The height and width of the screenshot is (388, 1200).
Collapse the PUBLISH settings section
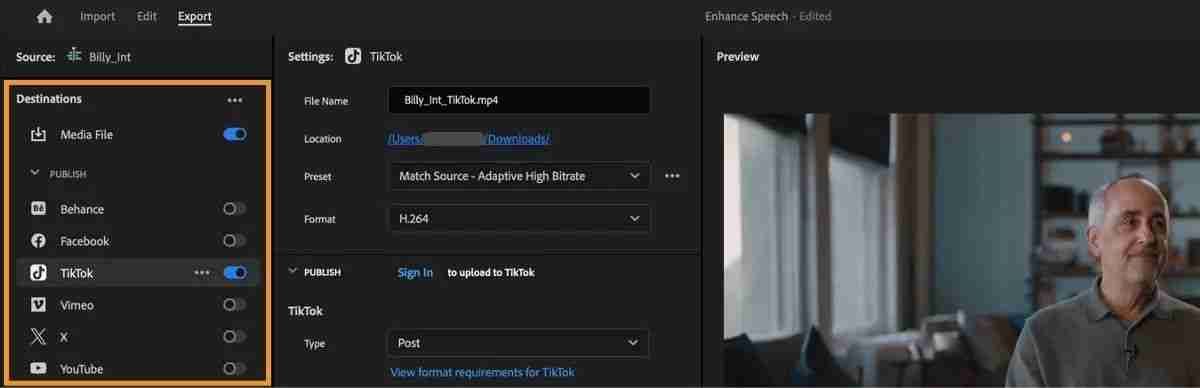pyautogui.click(x=293, y=272)
